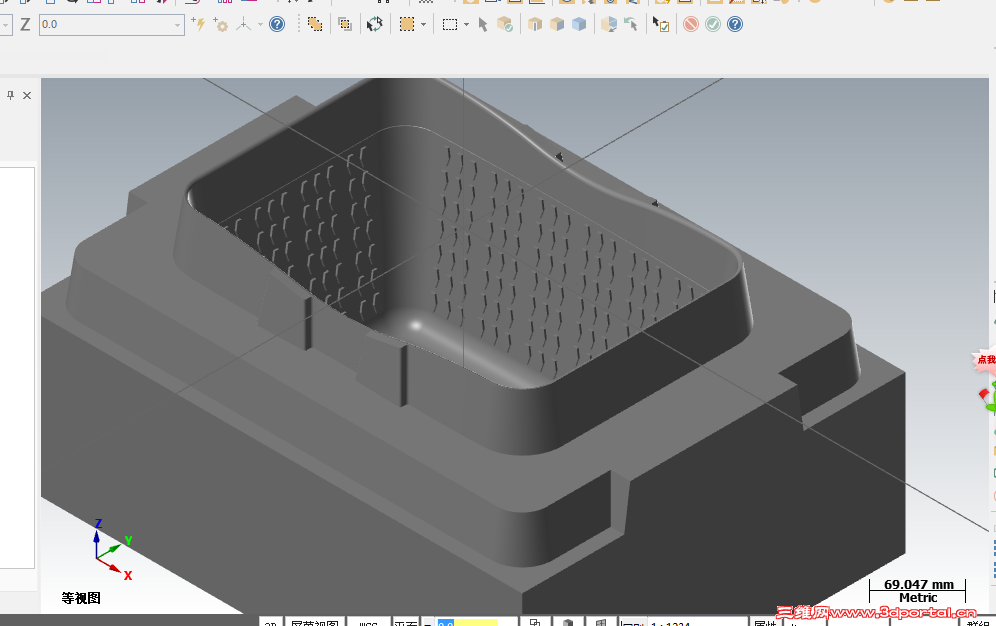Click the blue-orange cube from-back icon
This screenshot has width=996, height=626.
(609, 24)
